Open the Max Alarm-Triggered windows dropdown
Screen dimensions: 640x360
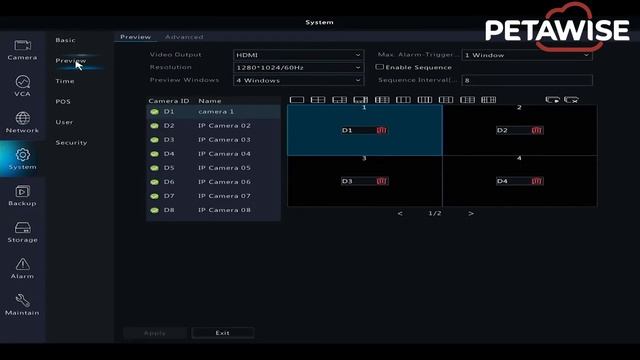point(527,55)
